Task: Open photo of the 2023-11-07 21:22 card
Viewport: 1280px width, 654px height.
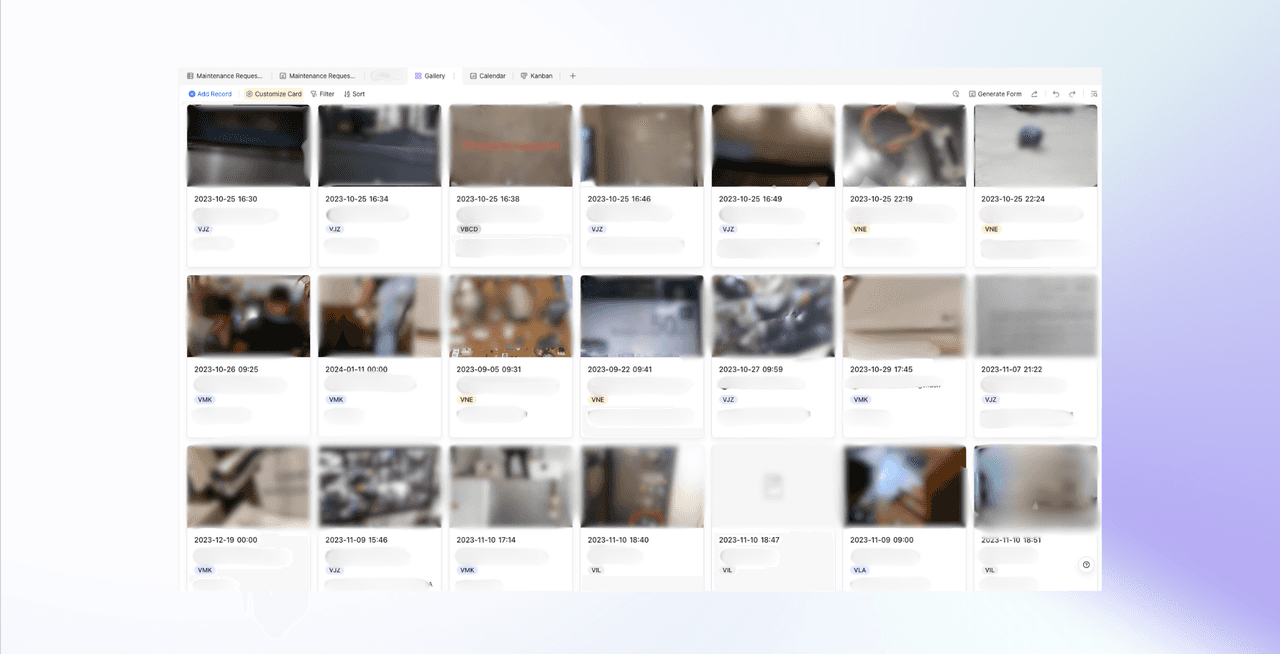Action: (1035, 316)
